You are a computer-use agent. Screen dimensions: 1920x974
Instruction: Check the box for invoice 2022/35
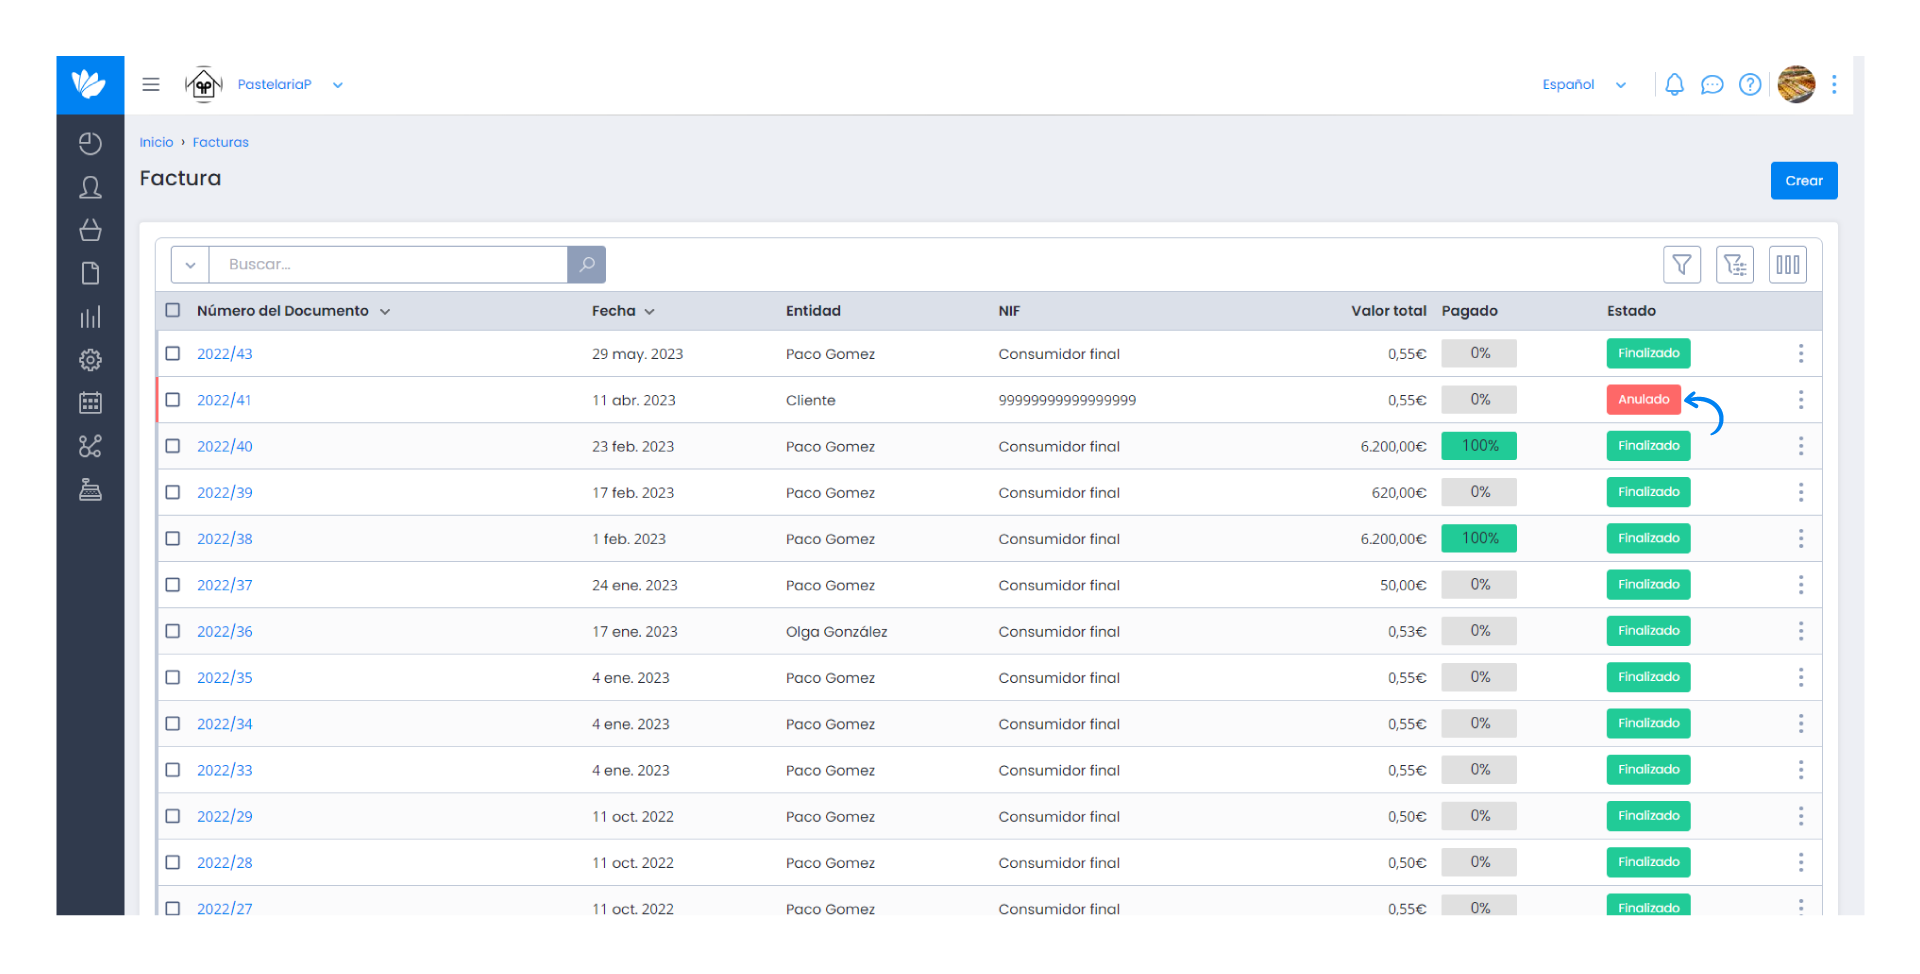pyautogui.click(x=173, y=677)
